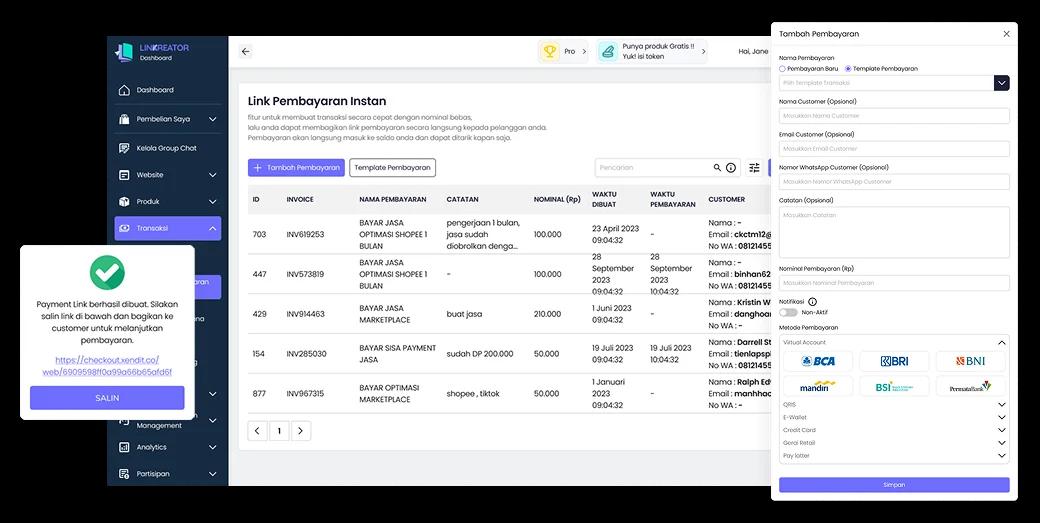Select BCA virtual account
Image resolution: width=1040 pixels, height=523 pixels.
[x=818, y=361]
